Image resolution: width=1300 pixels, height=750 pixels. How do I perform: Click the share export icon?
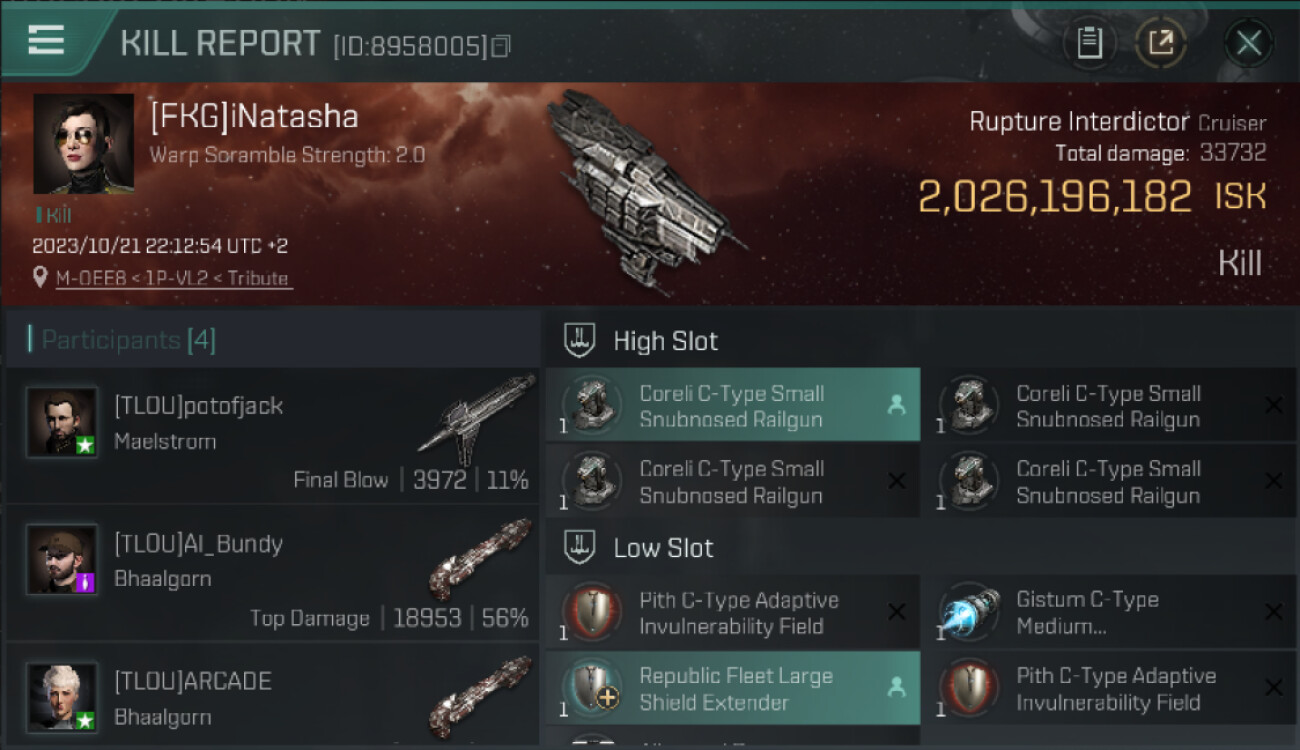click(x=1160, y=43)
